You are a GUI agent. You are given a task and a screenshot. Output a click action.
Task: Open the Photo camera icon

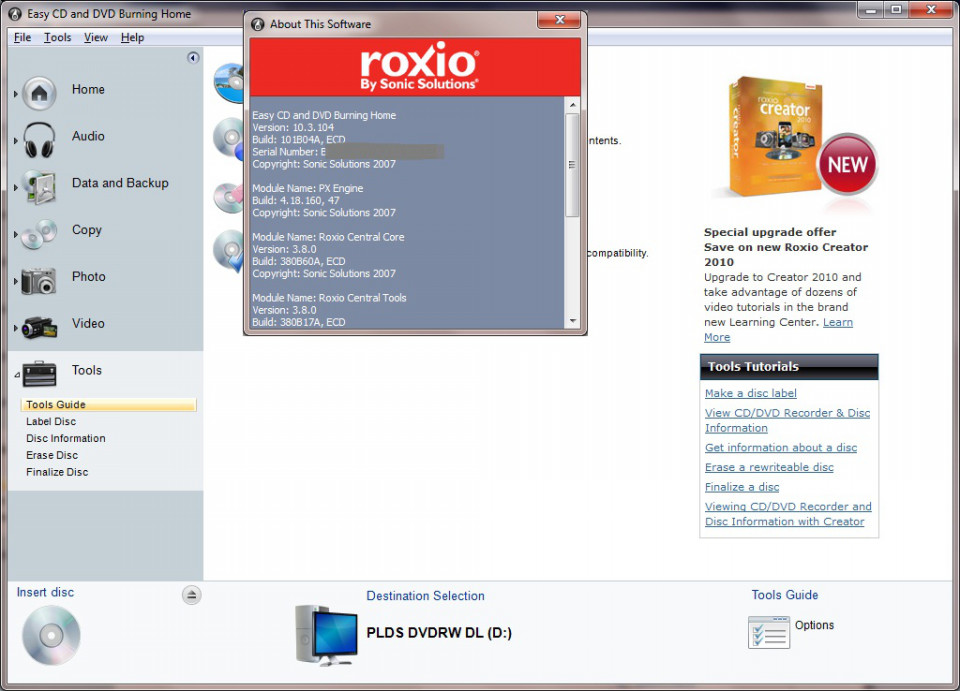pyautogui.click(x=39, y=281)
